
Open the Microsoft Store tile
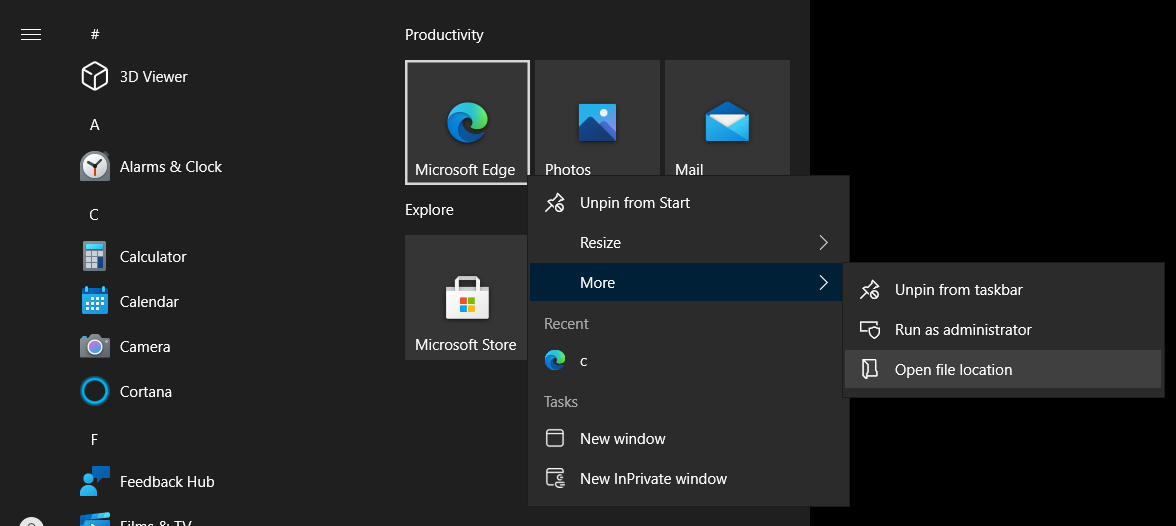pyautogui.click(x=467, y=297)
